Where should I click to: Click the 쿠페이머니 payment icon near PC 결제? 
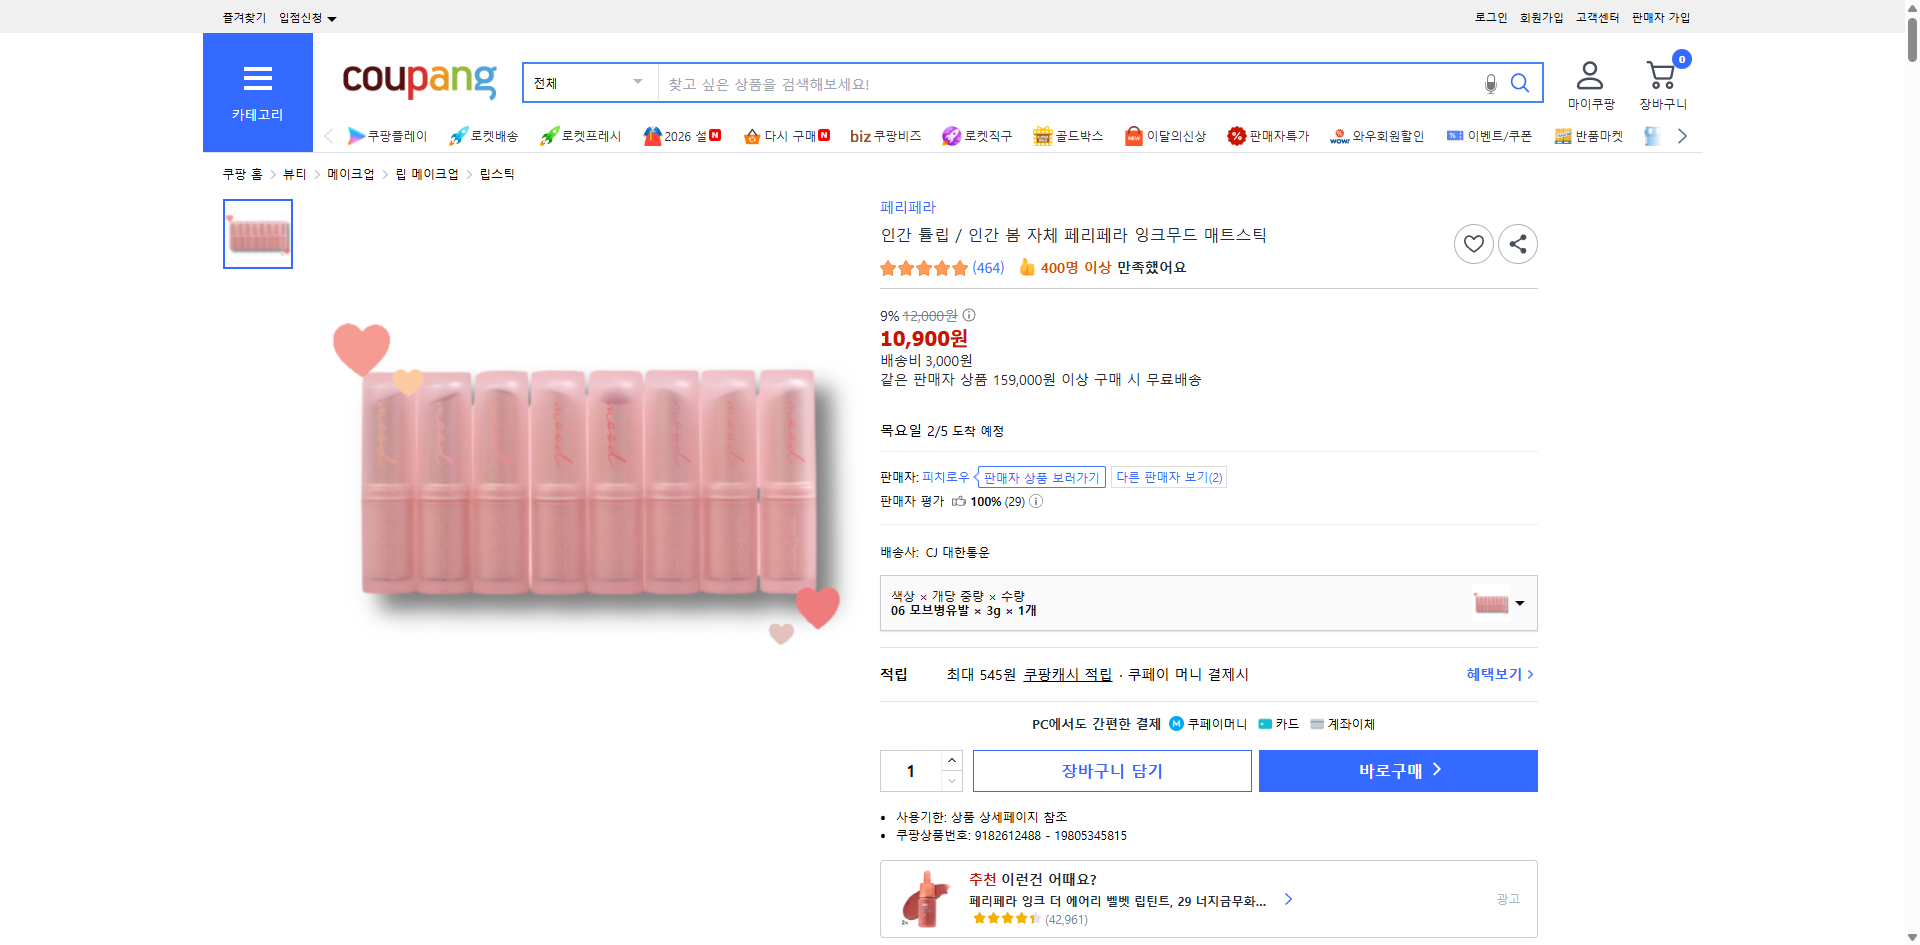tap(1175, 724)
